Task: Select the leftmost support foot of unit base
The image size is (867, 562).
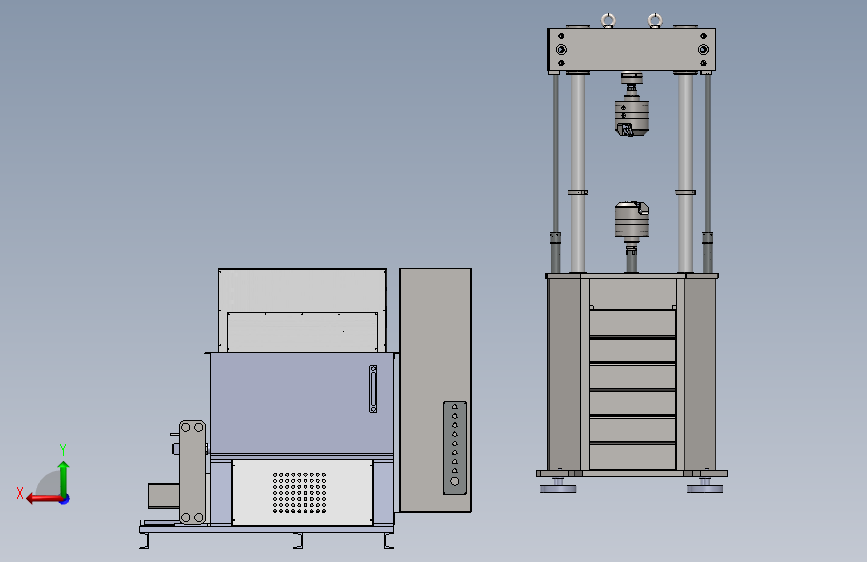Action: tap(144, 540)
